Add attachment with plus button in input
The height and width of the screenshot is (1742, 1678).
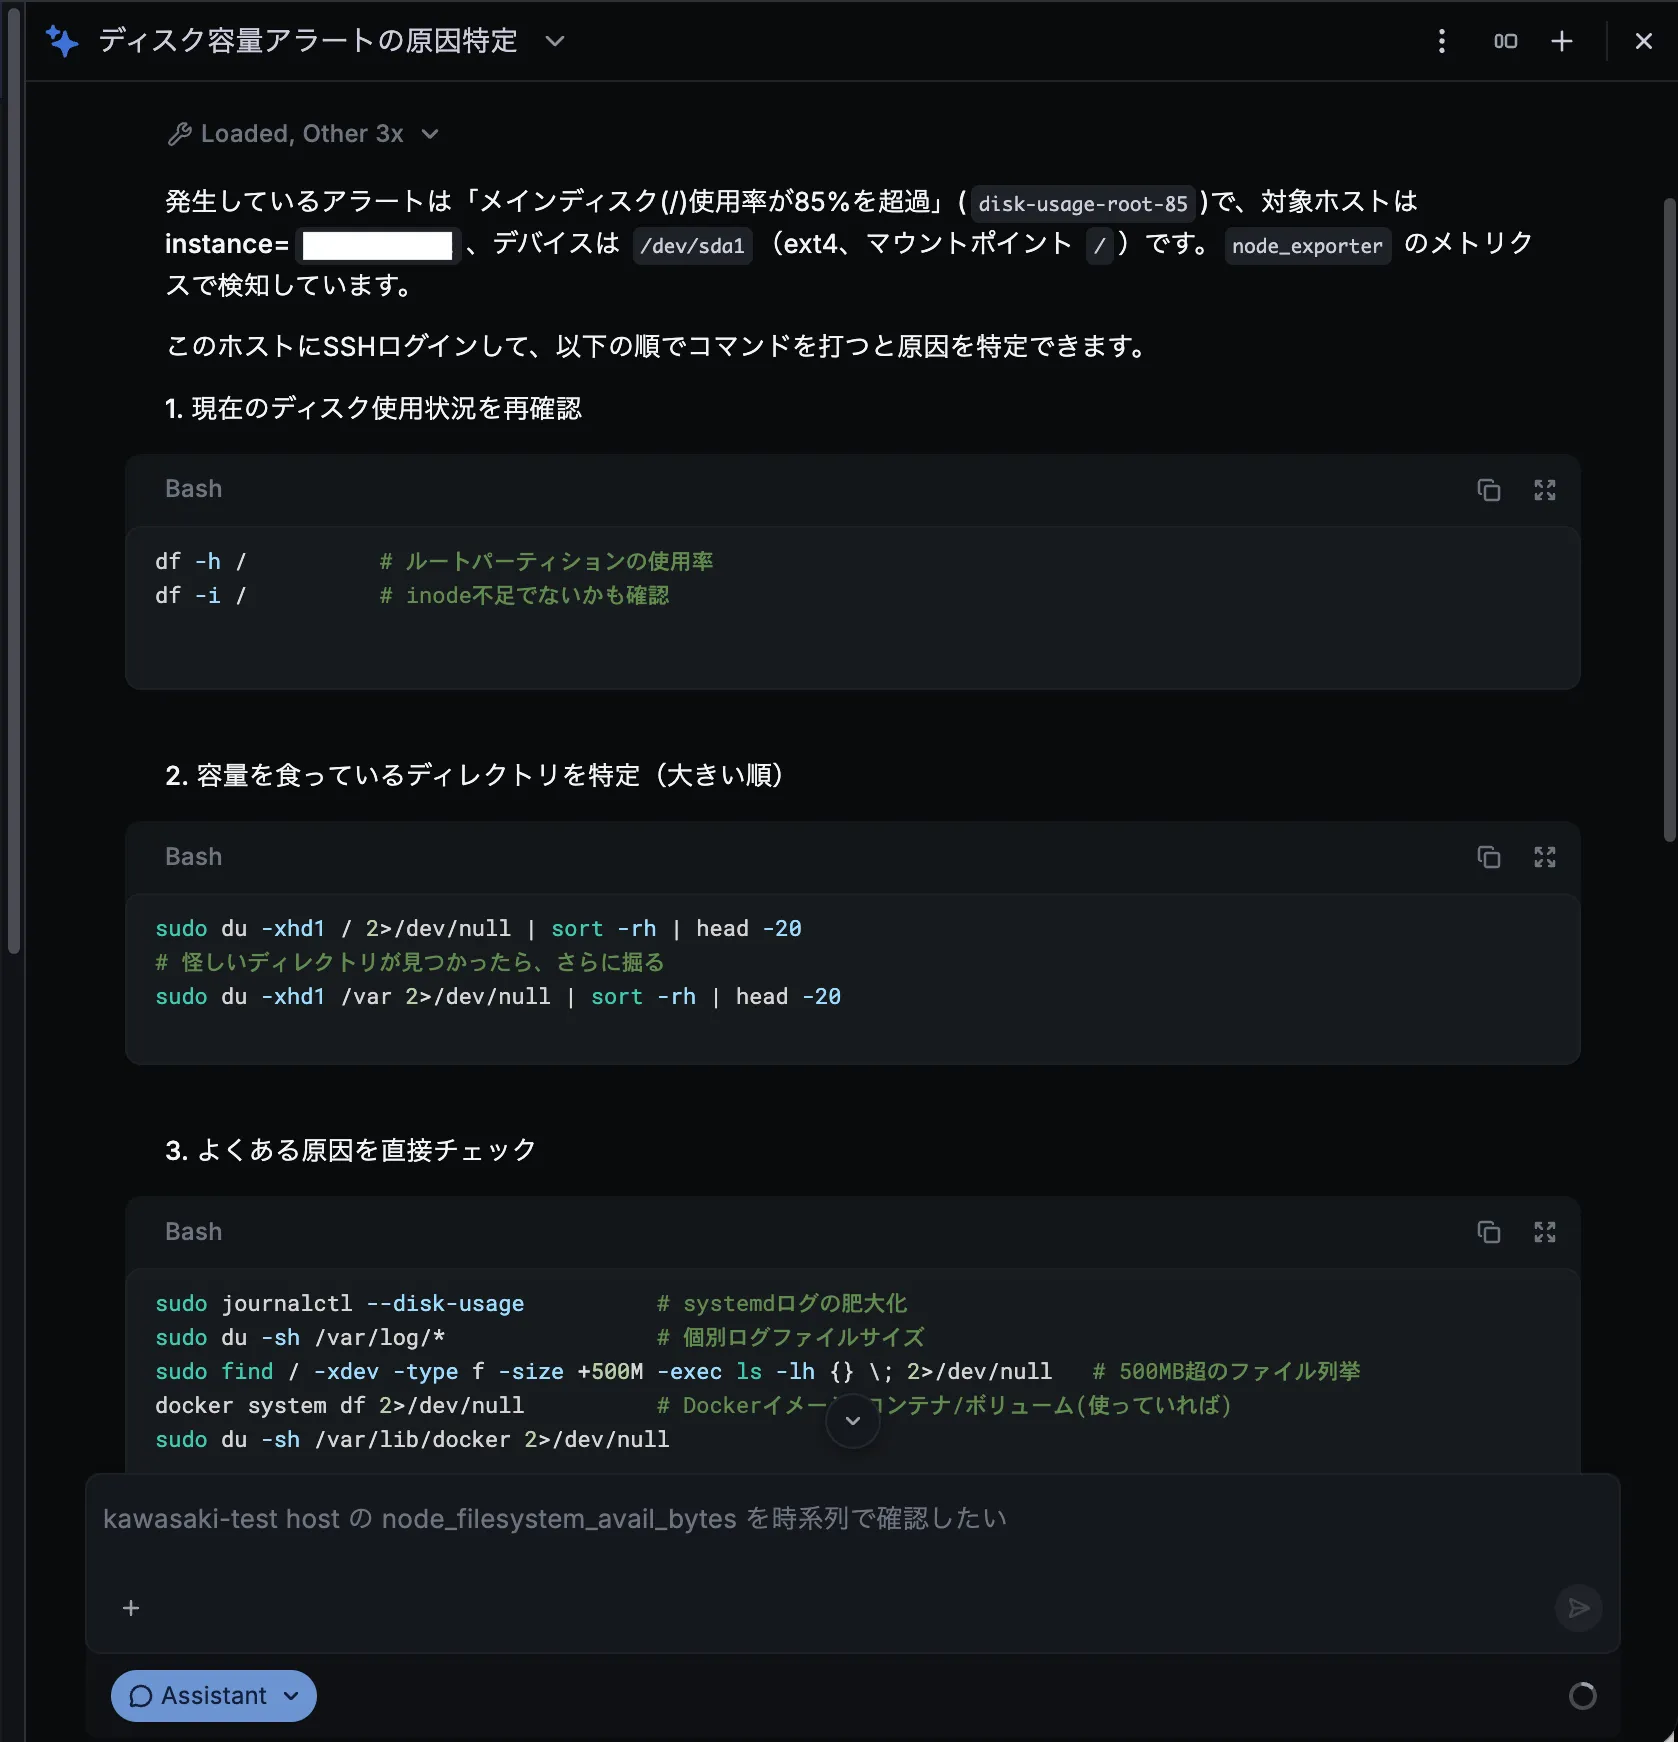pos(131,1608)
